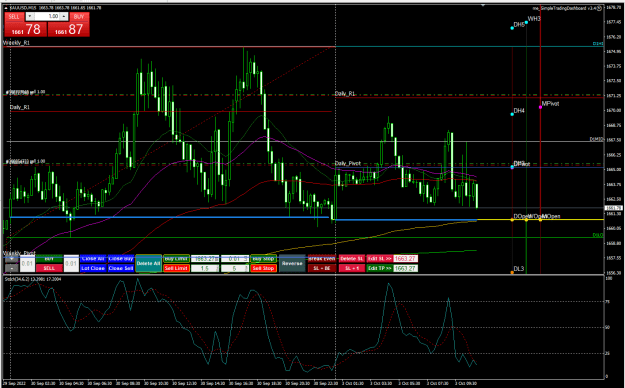The image size is (625, 388).
Task: Click the SELL button in the one-click trading panel
Action: pos(14,16)
